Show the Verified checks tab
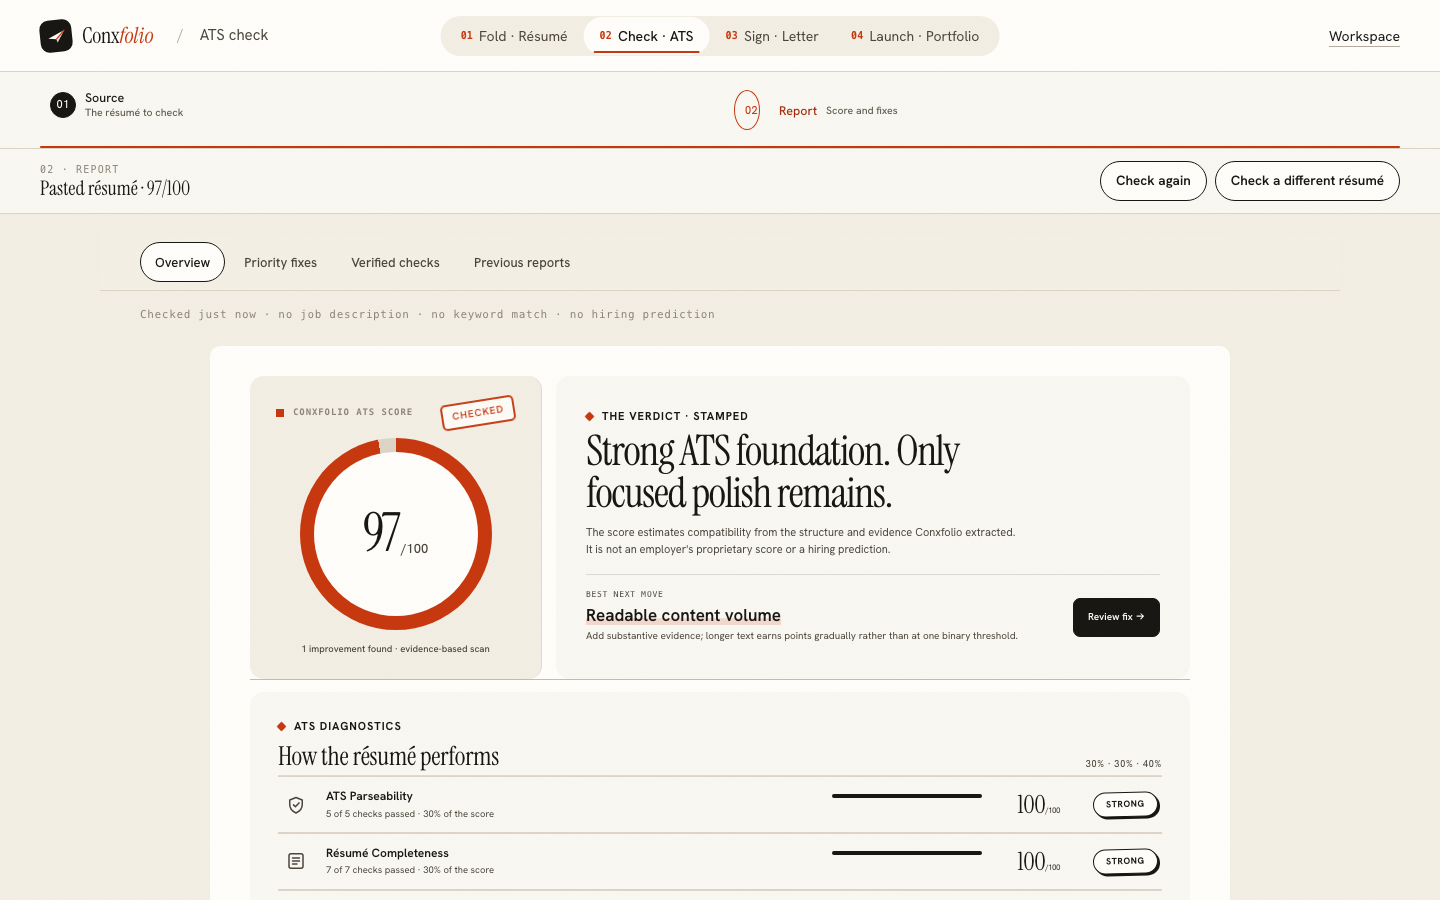 [395, 262]
